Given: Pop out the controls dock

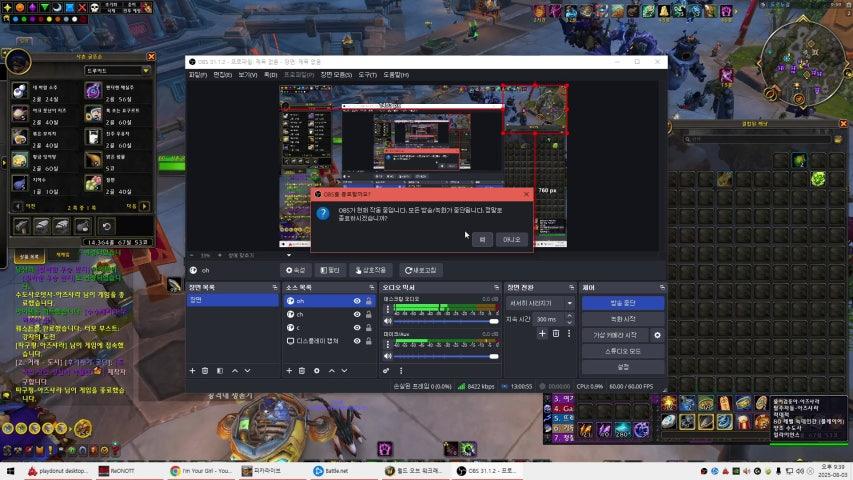Looking at the screenshot, I should [662, 287].
